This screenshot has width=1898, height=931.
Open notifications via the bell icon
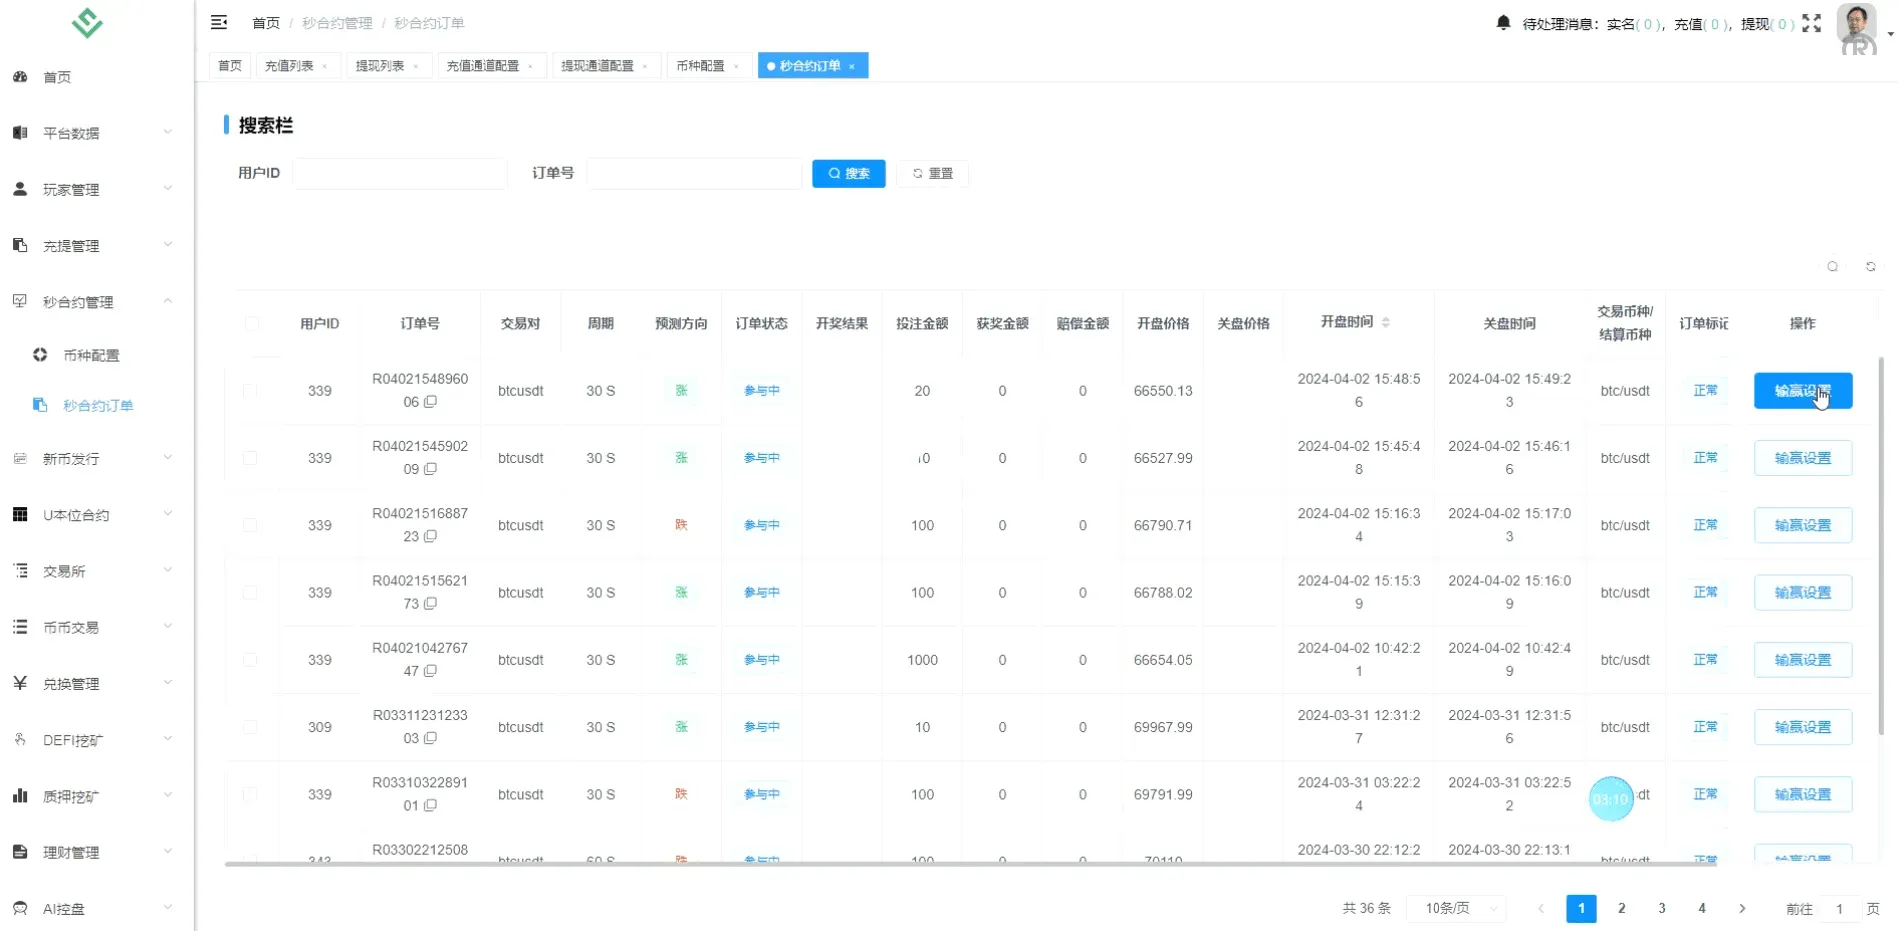[1503, 22]
